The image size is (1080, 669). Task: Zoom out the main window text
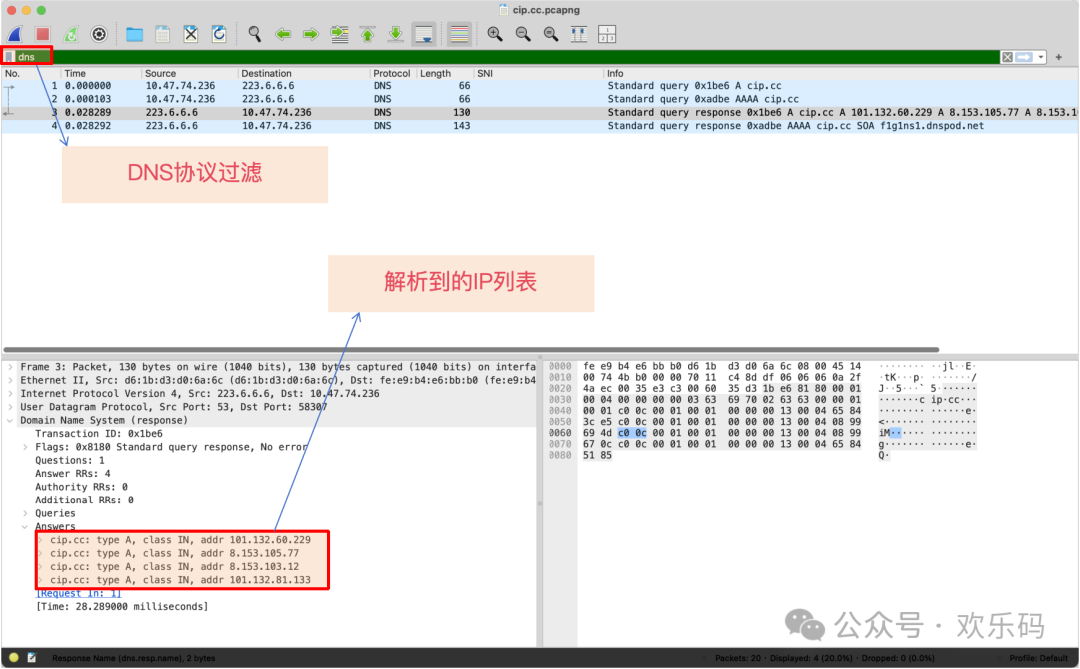pyautogui.click(x=523, y=34)
